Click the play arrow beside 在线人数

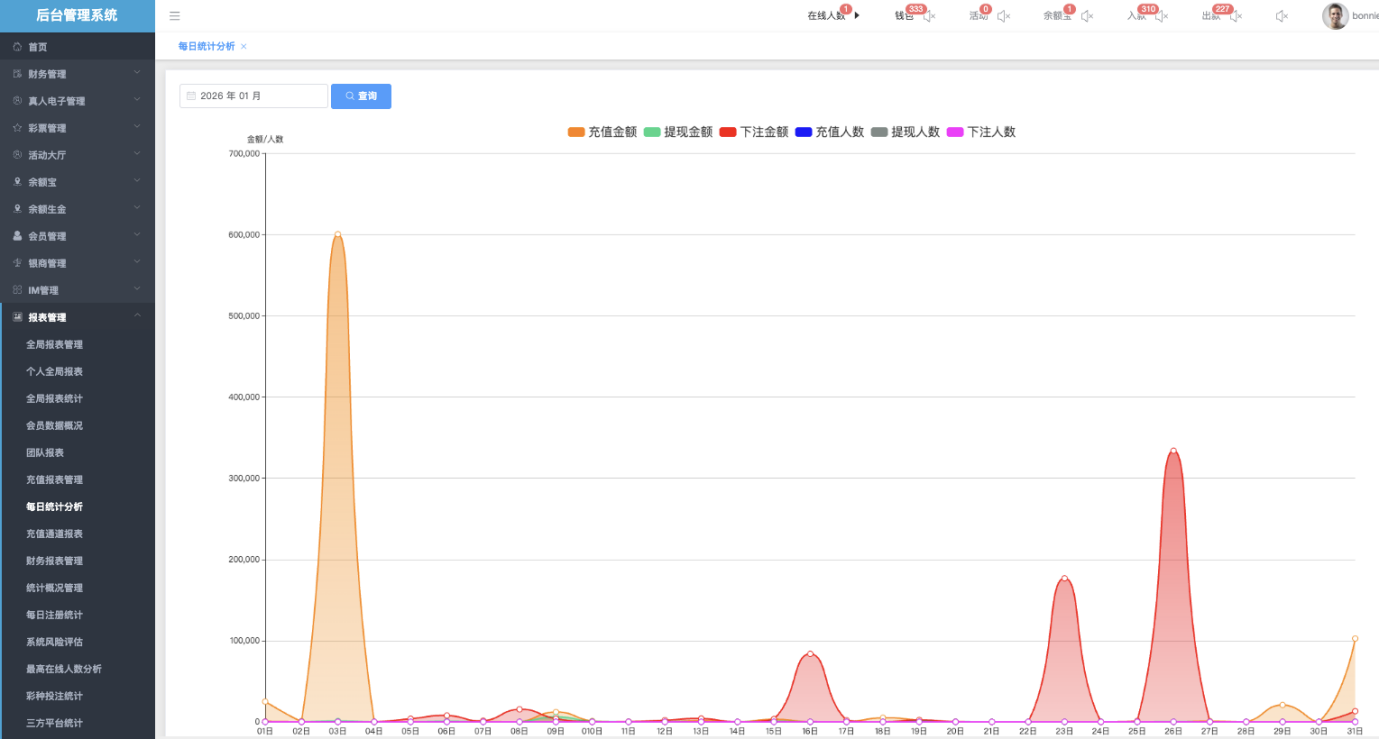[857, 16]
